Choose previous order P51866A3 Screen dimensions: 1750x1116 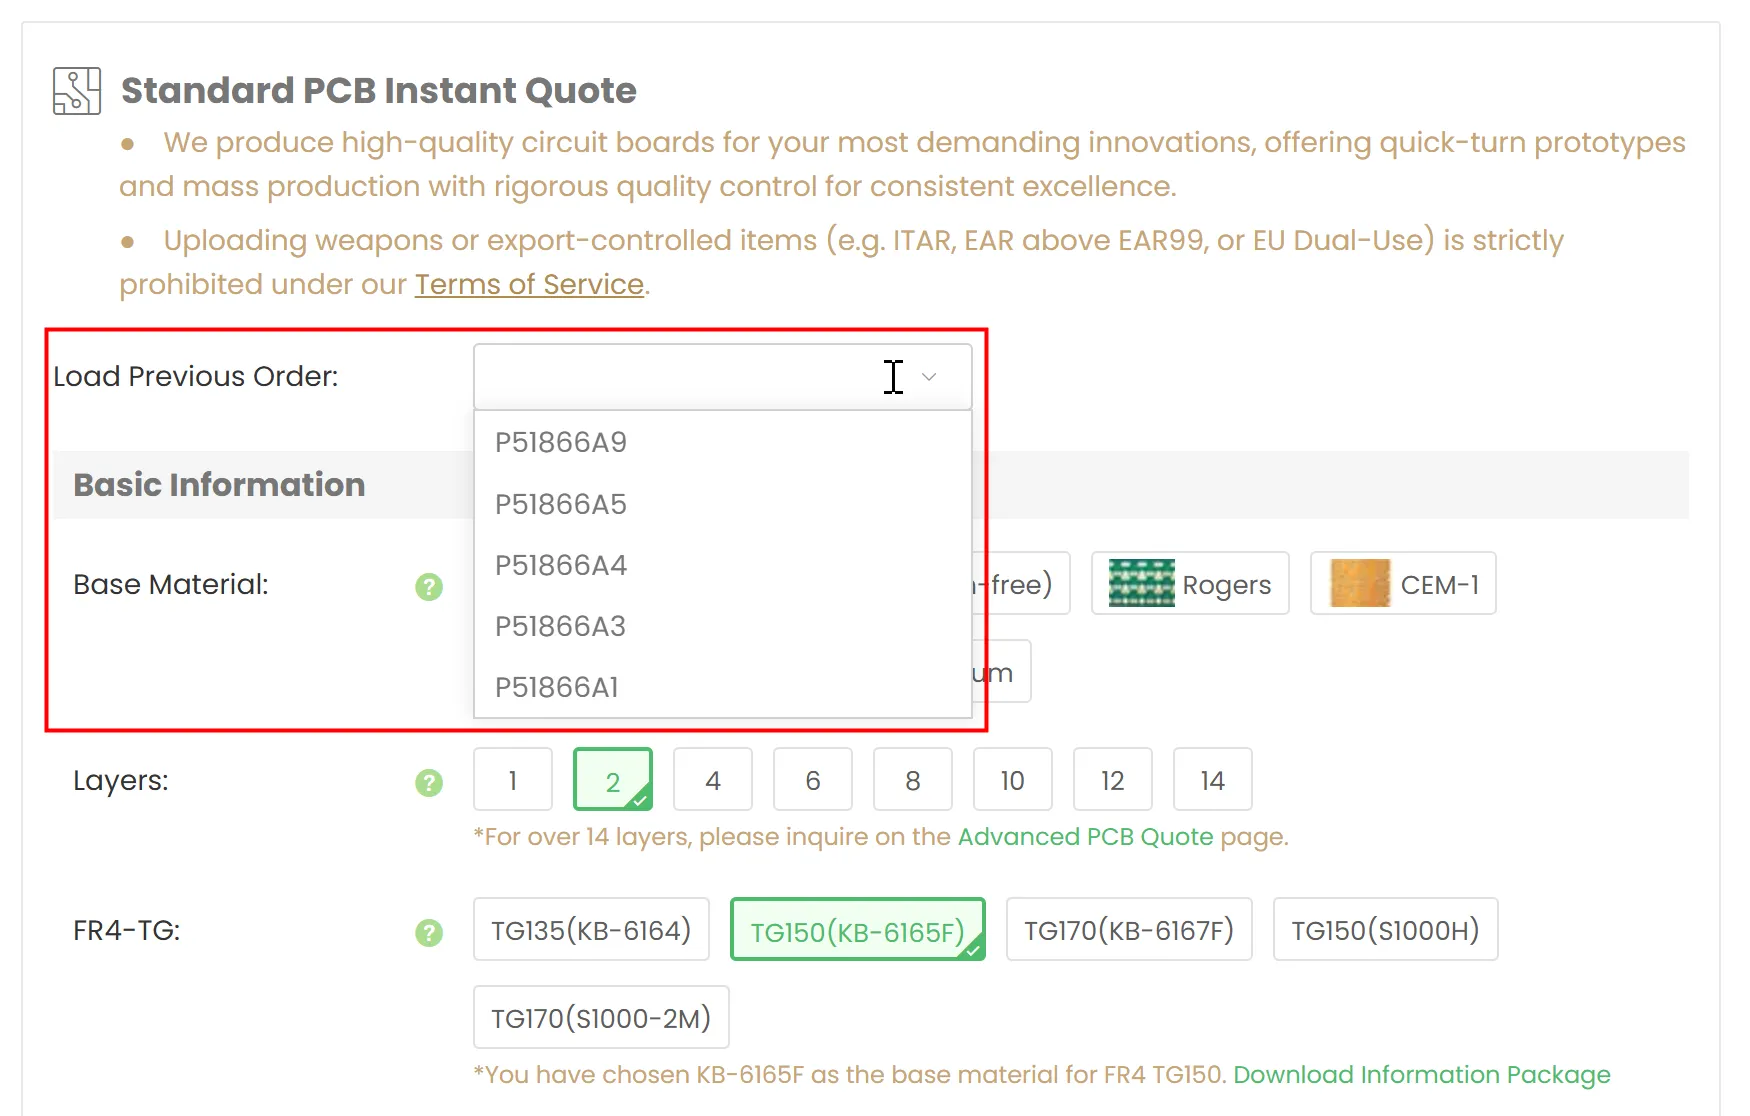(561, 626)
